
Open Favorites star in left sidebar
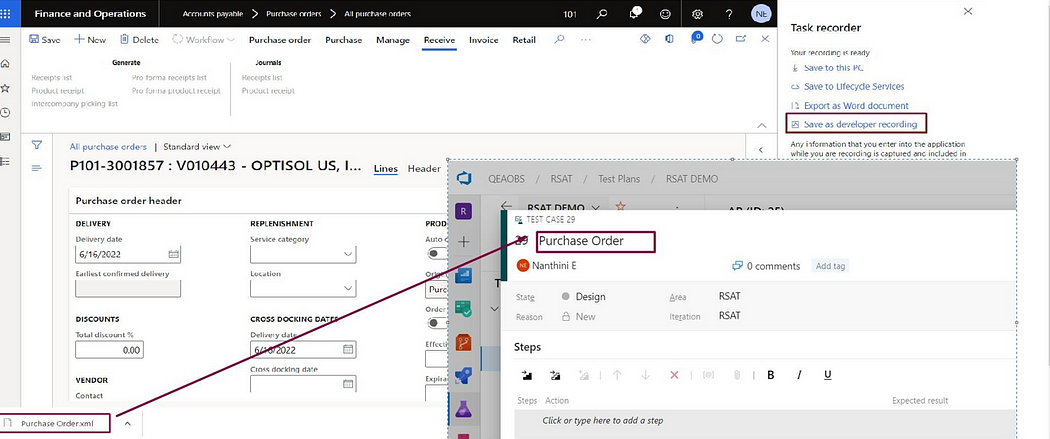point(5,88)
